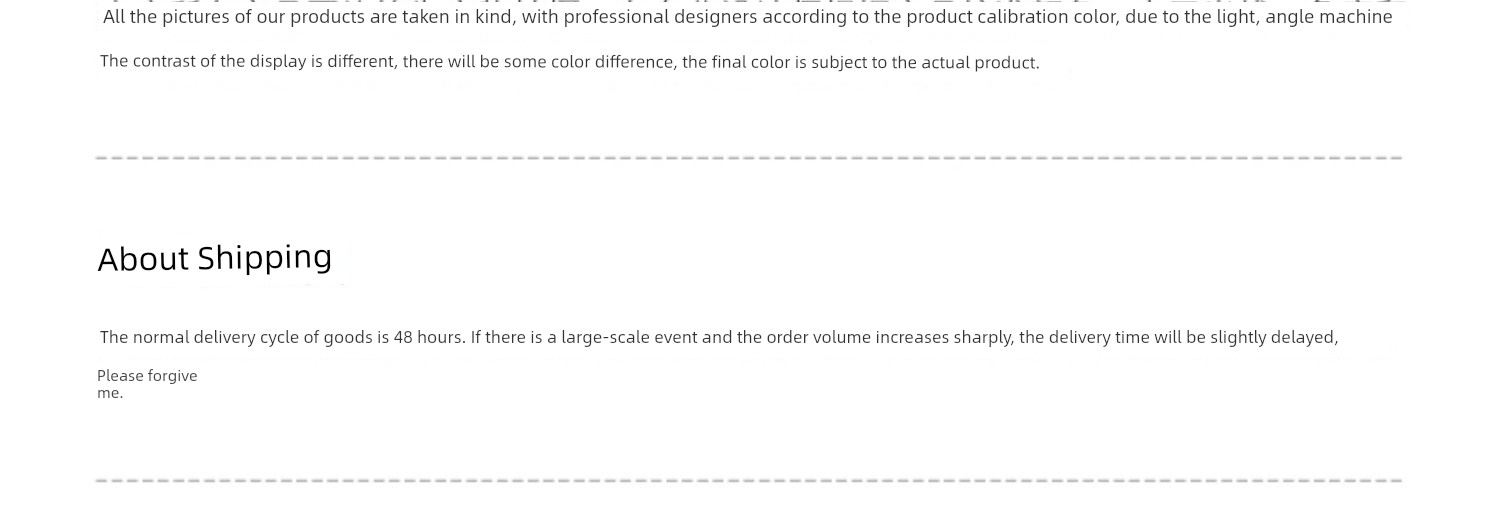Screen dimensions: 1500x518
Task: Click the 'Please forgive me.' text
Action: tap(147, 384)
